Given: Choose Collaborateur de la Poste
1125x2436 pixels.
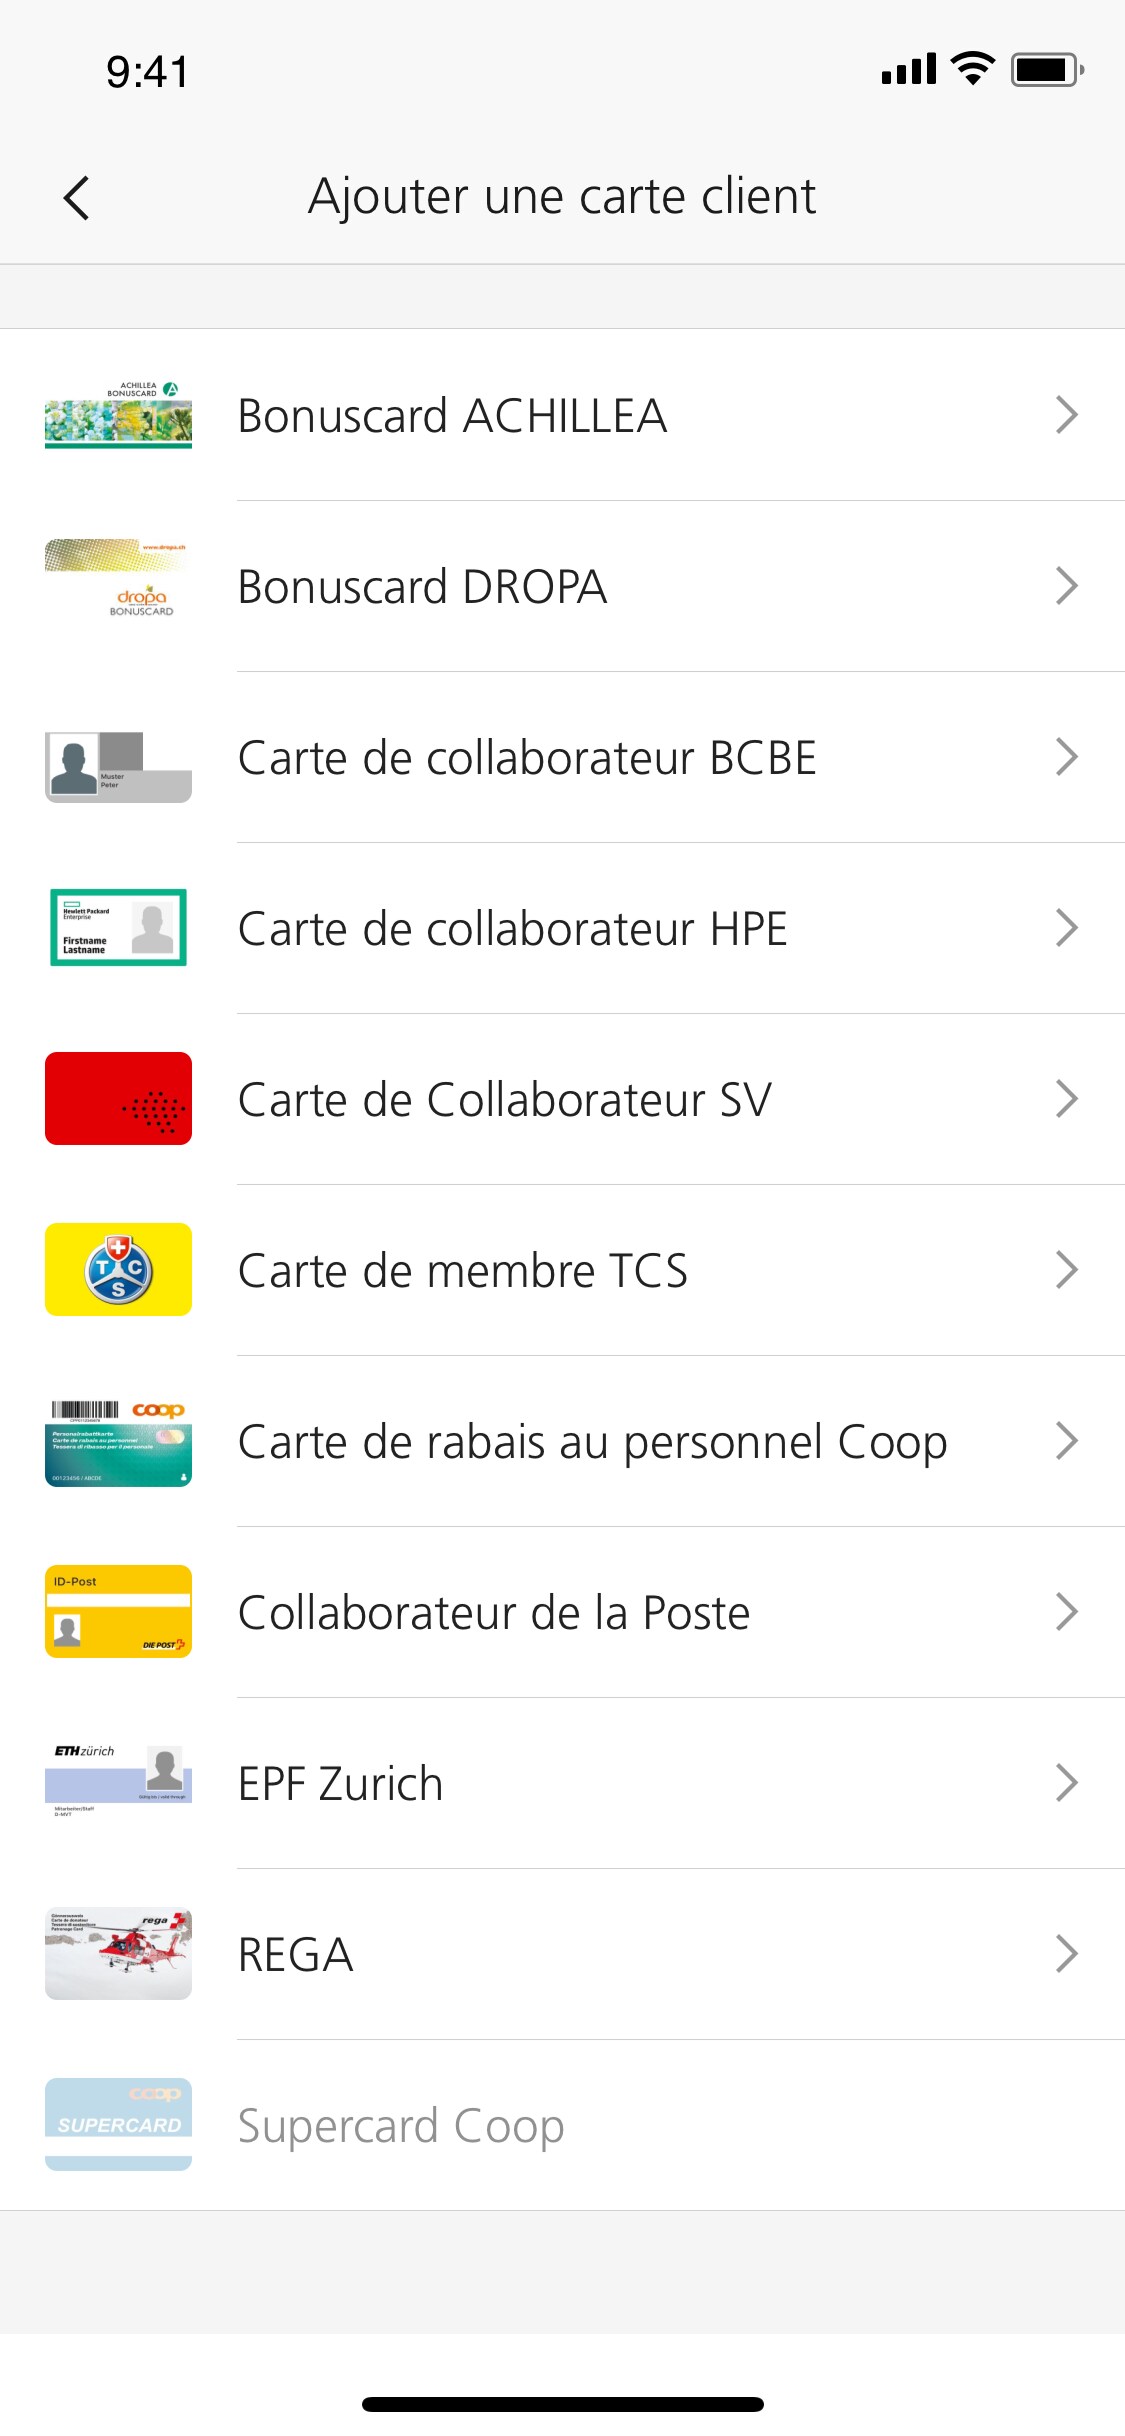Looking at the screenshot, I should click(x=494, y=1613).
